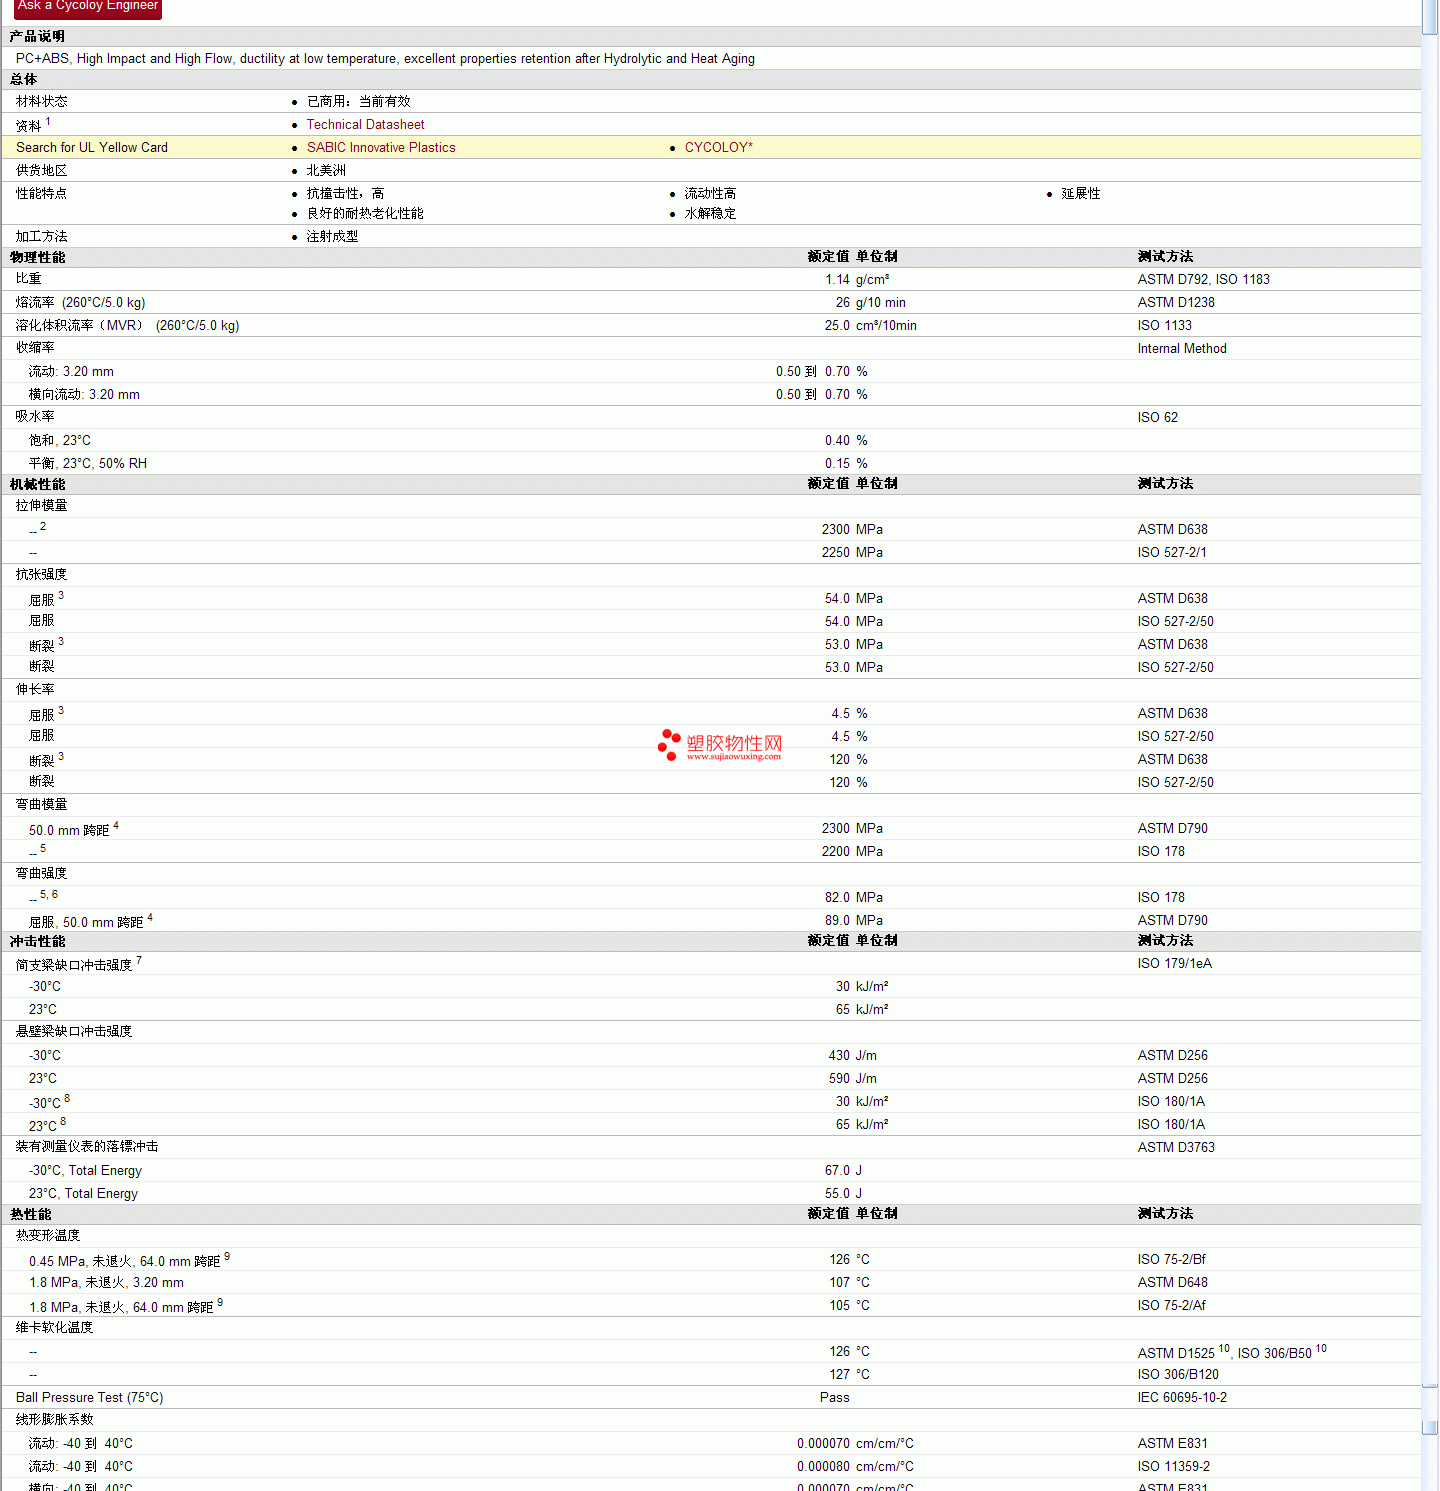The width and height of the screenshot is (1440, 1491).
Task: Click the Ask a Cycoloy Engineer button
Action: tap(88, 8)
